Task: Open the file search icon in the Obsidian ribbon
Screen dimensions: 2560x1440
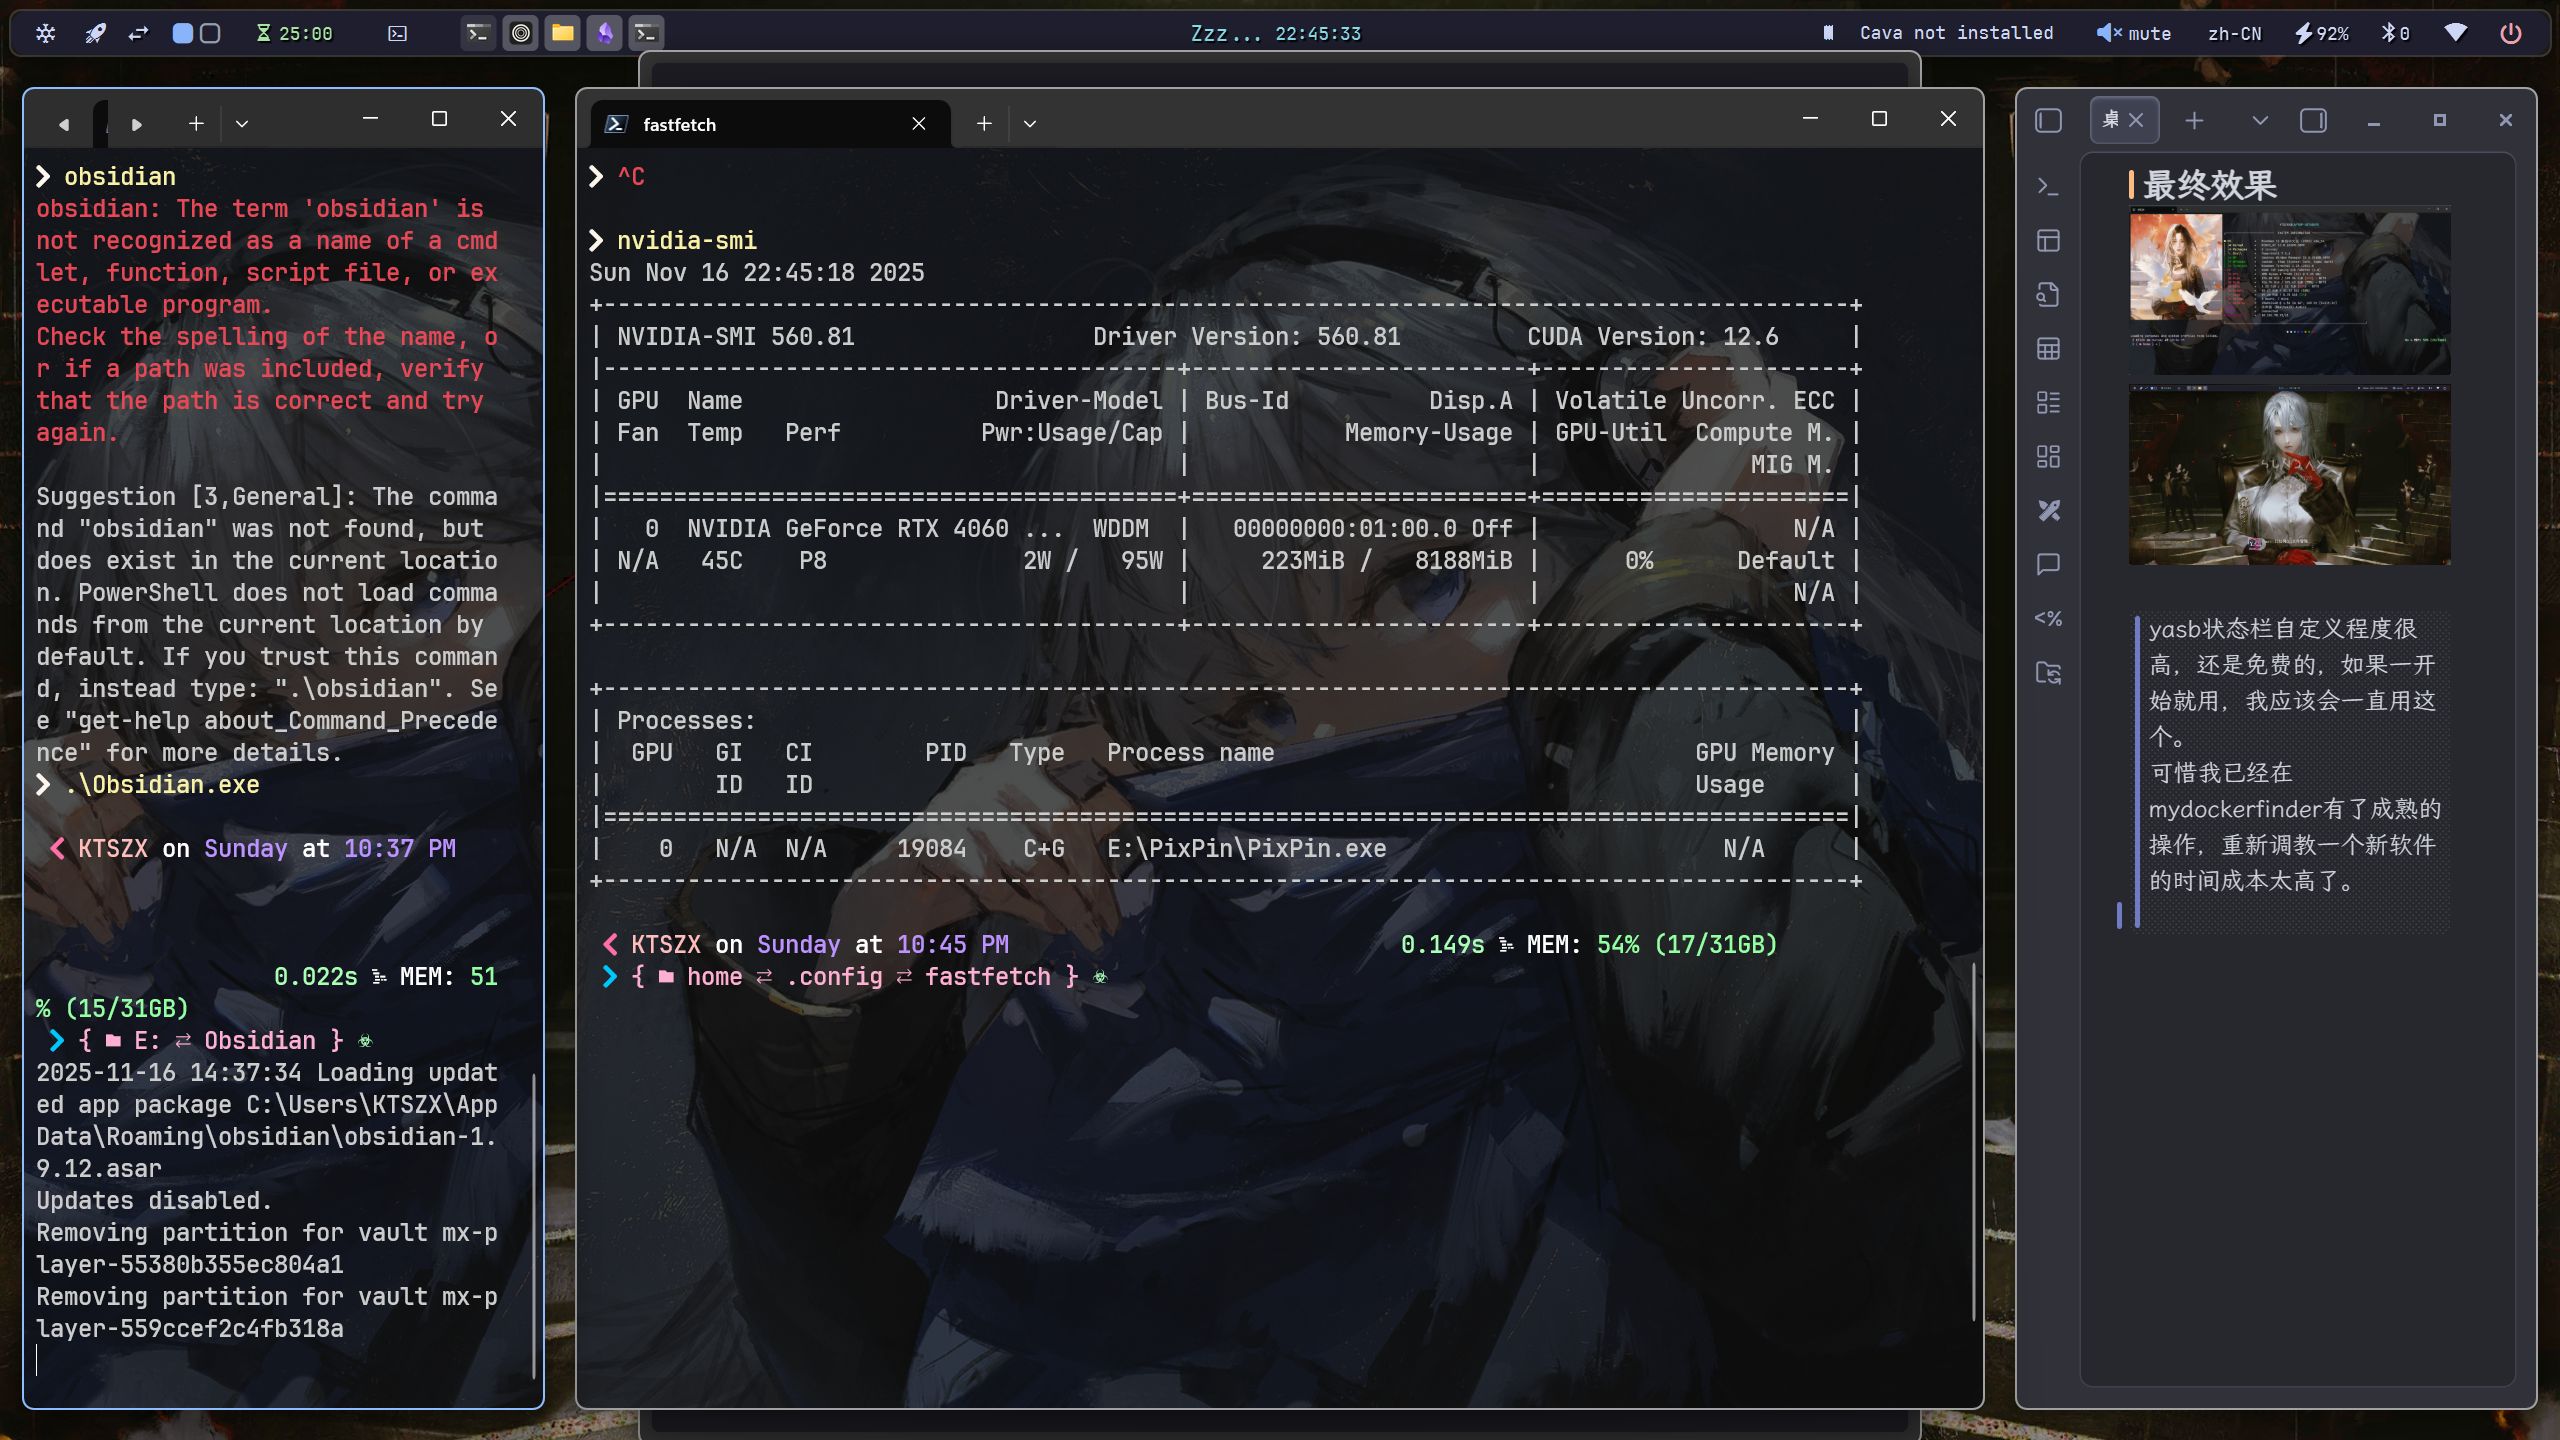Action: [2048, 295]
